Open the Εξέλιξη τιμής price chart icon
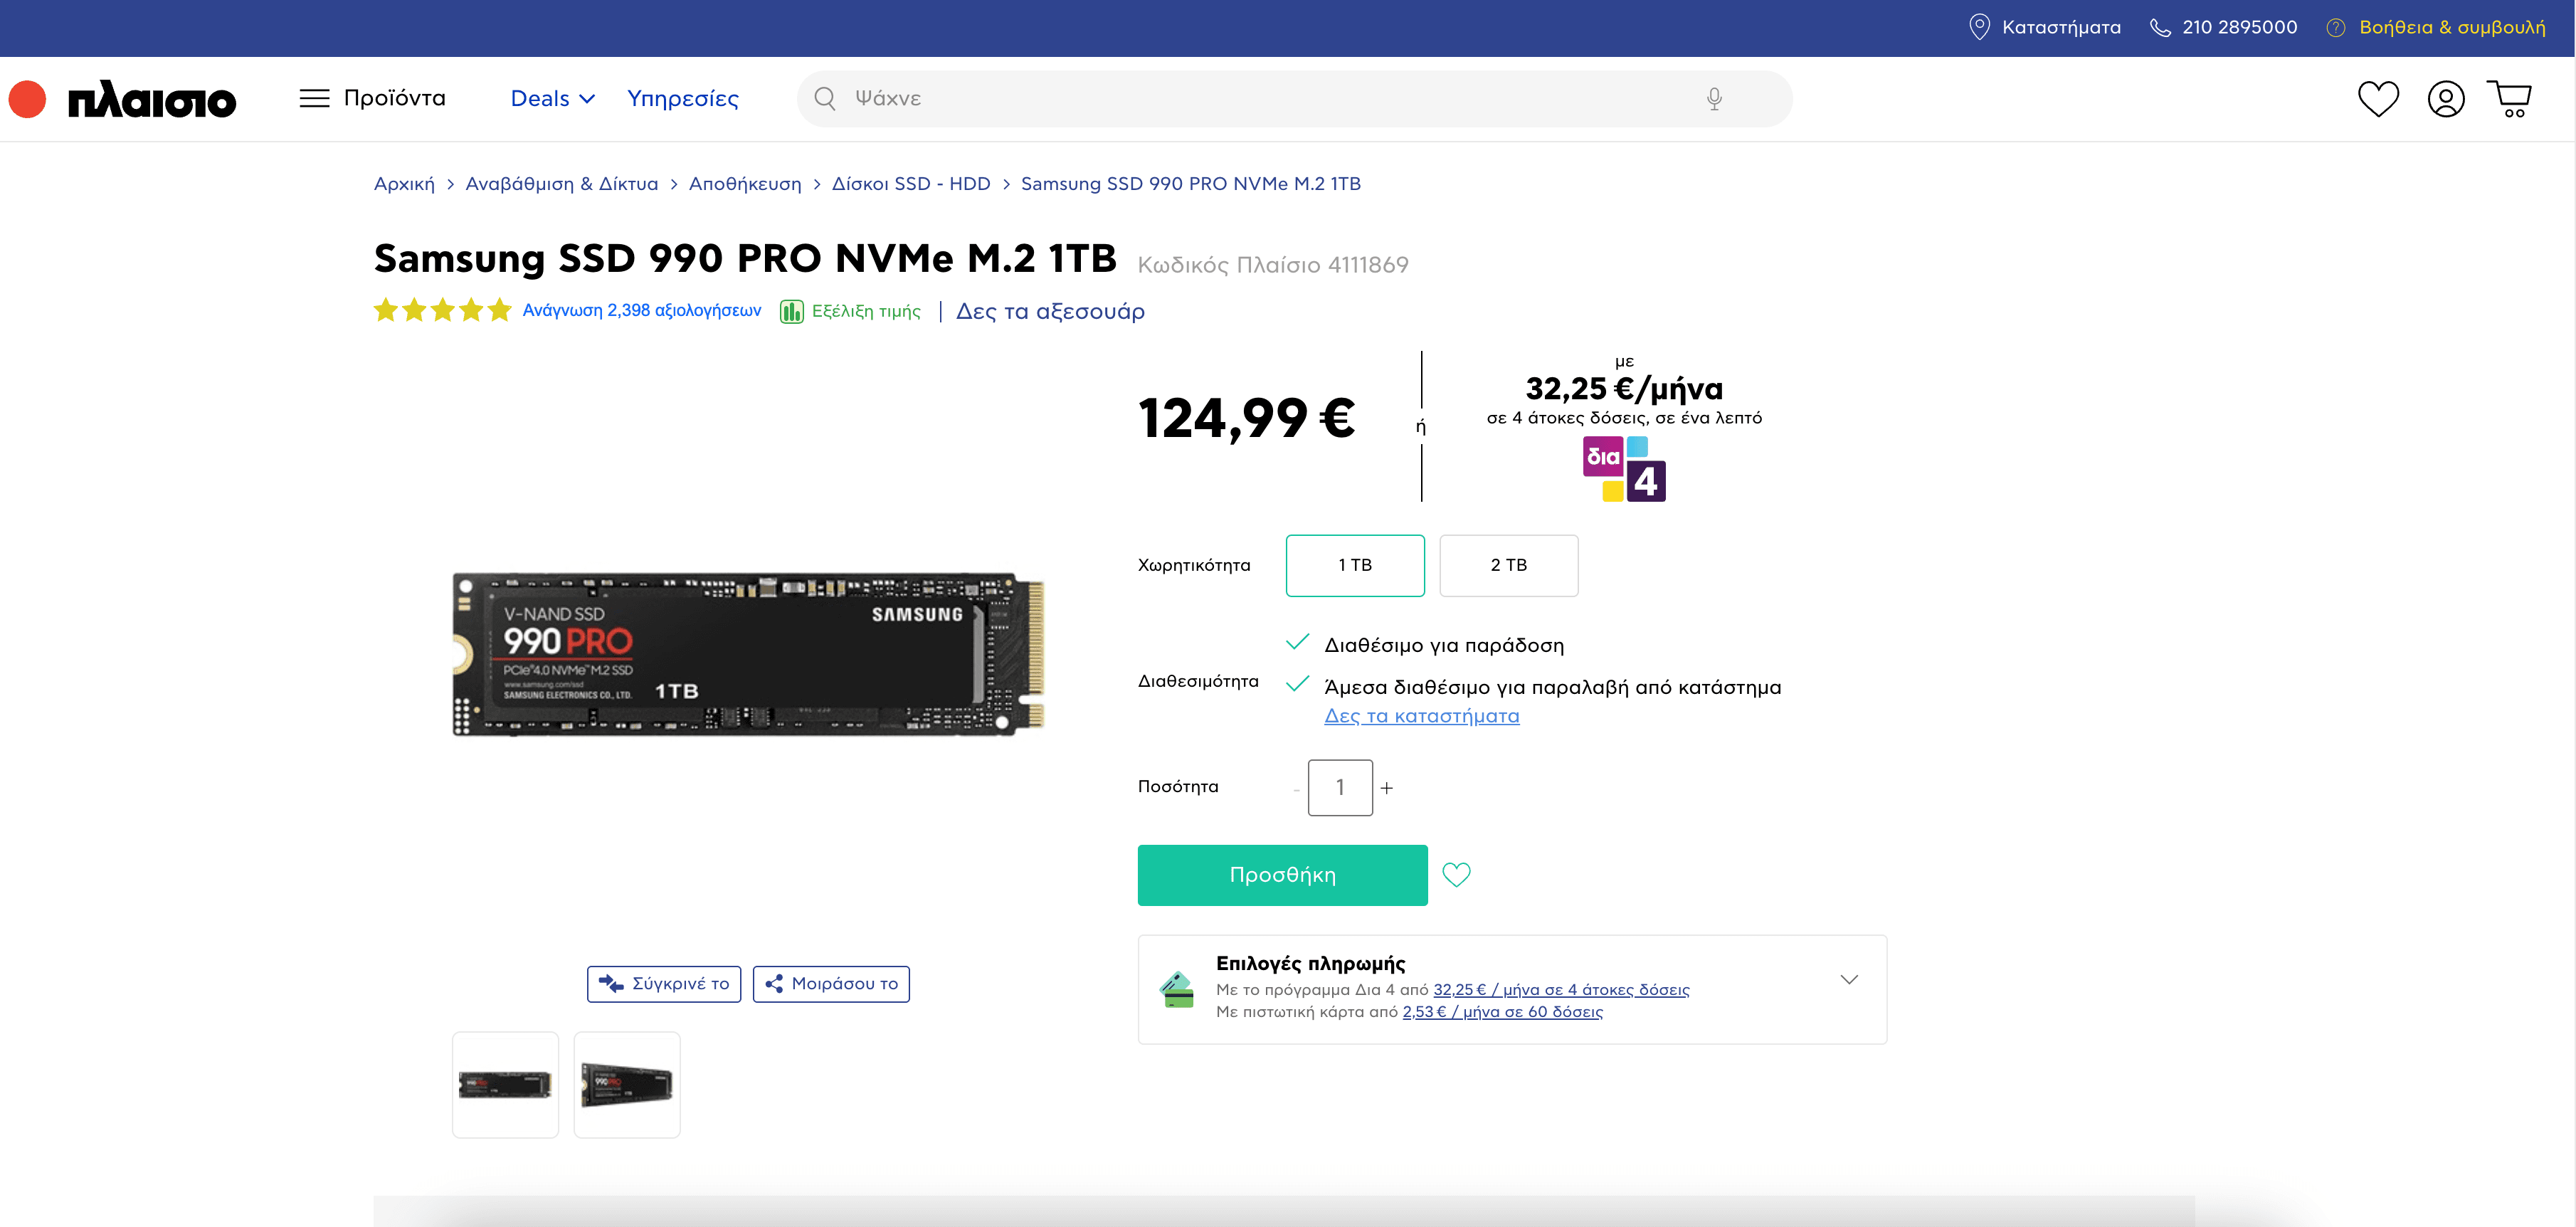 pyautogui.click(x=791, y=311)
